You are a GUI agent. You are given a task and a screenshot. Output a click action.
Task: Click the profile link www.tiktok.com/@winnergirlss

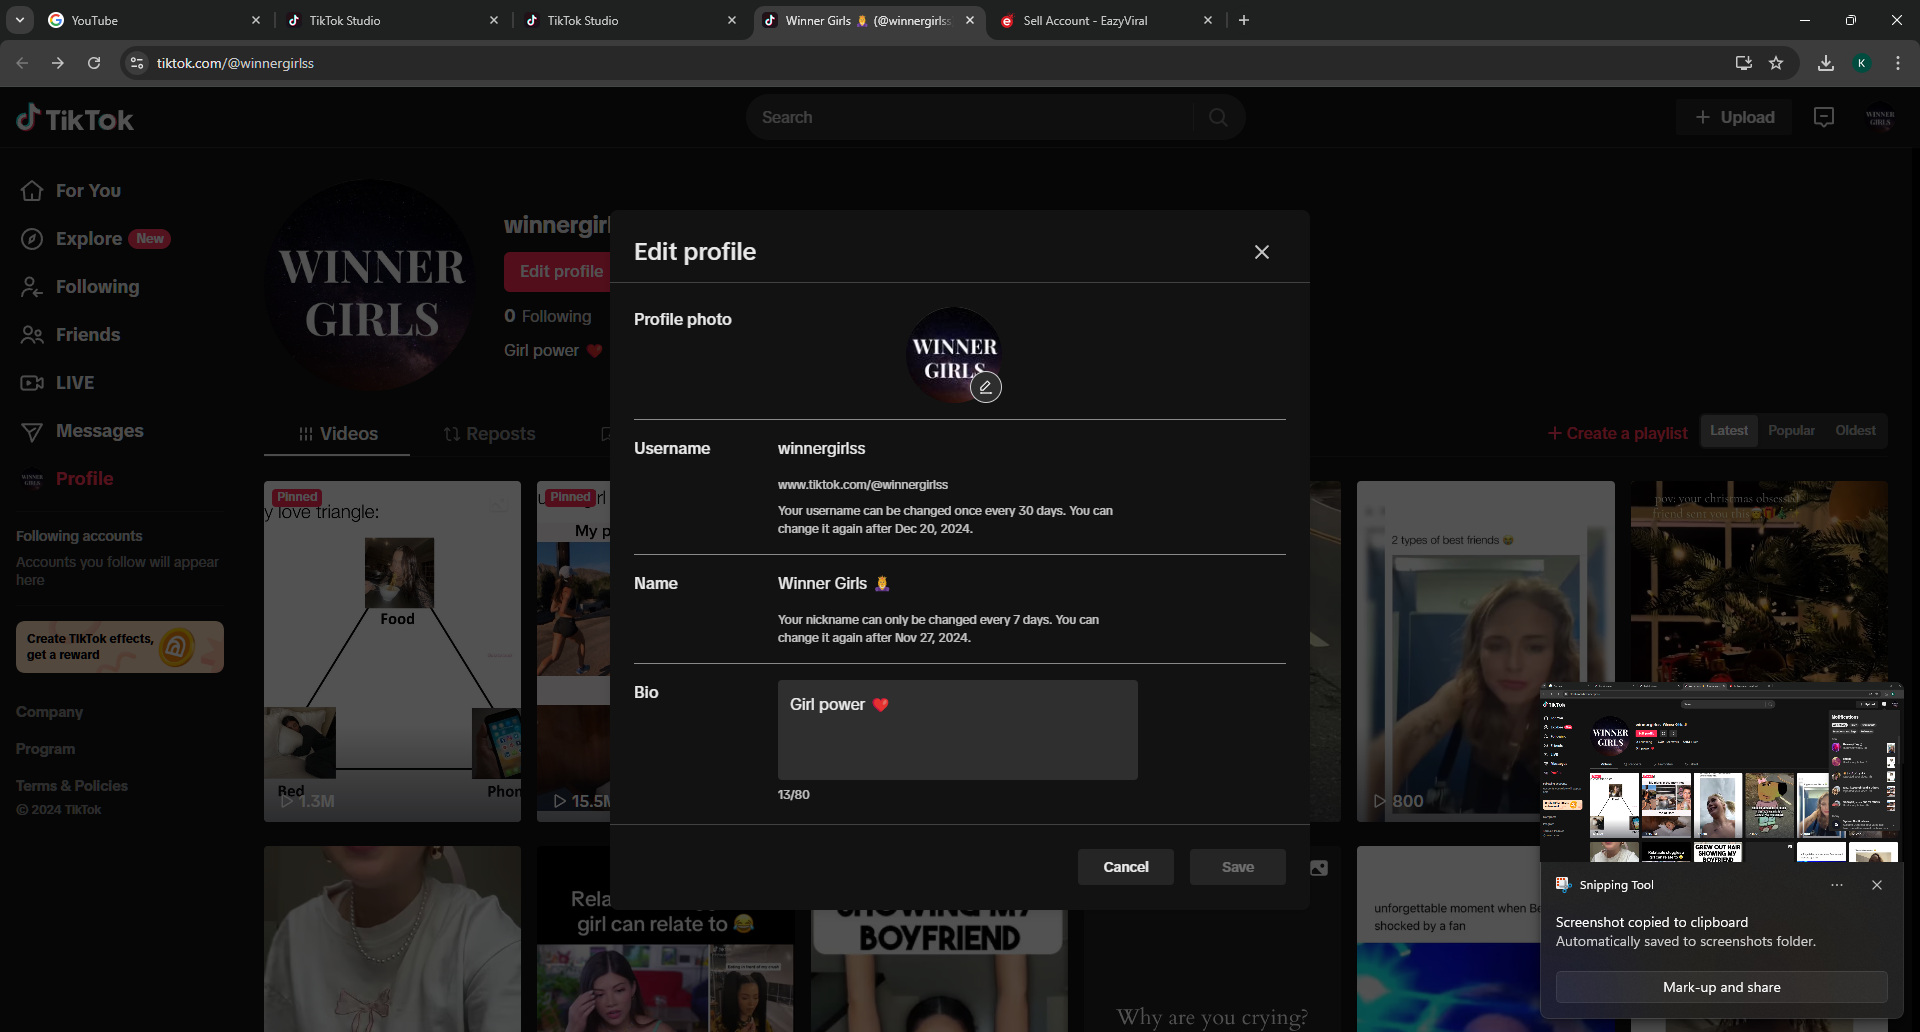pyautogui.click(x=863, y=485)
